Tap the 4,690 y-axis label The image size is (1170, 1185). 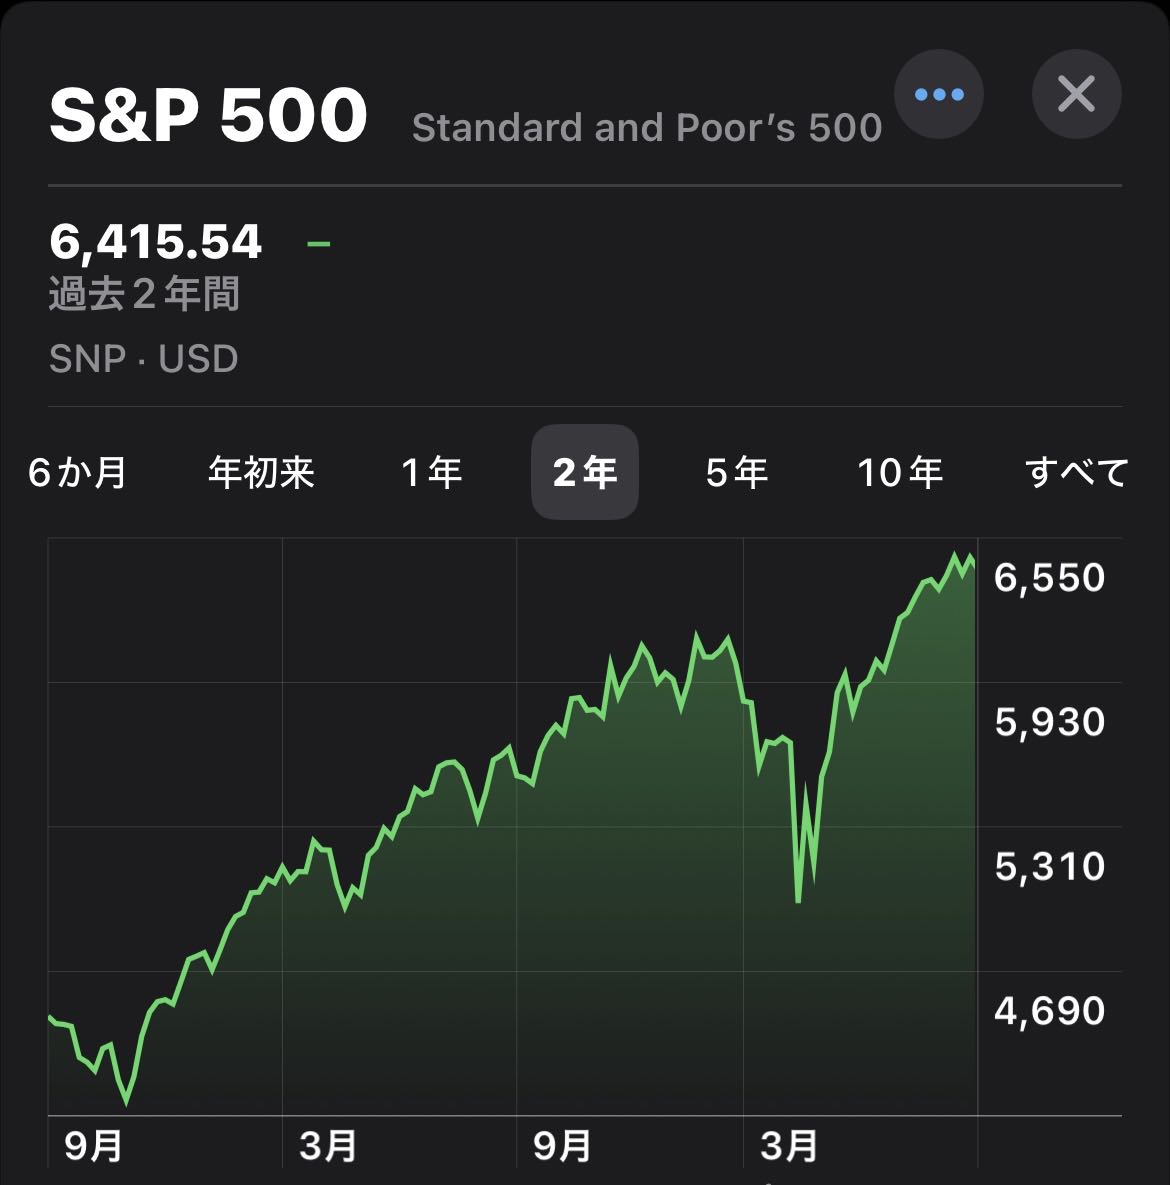click(1049, 1011)
